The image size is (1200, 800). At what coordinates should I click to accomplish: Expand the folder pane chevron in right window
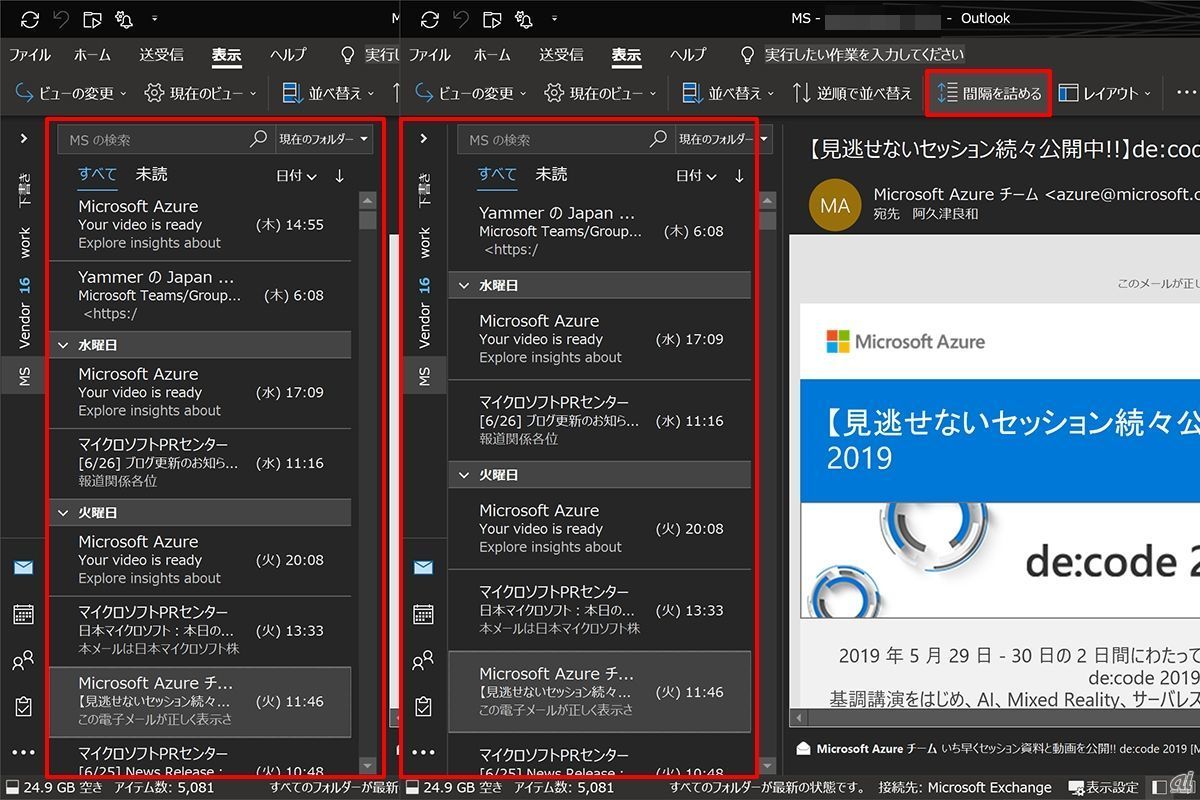423,139
